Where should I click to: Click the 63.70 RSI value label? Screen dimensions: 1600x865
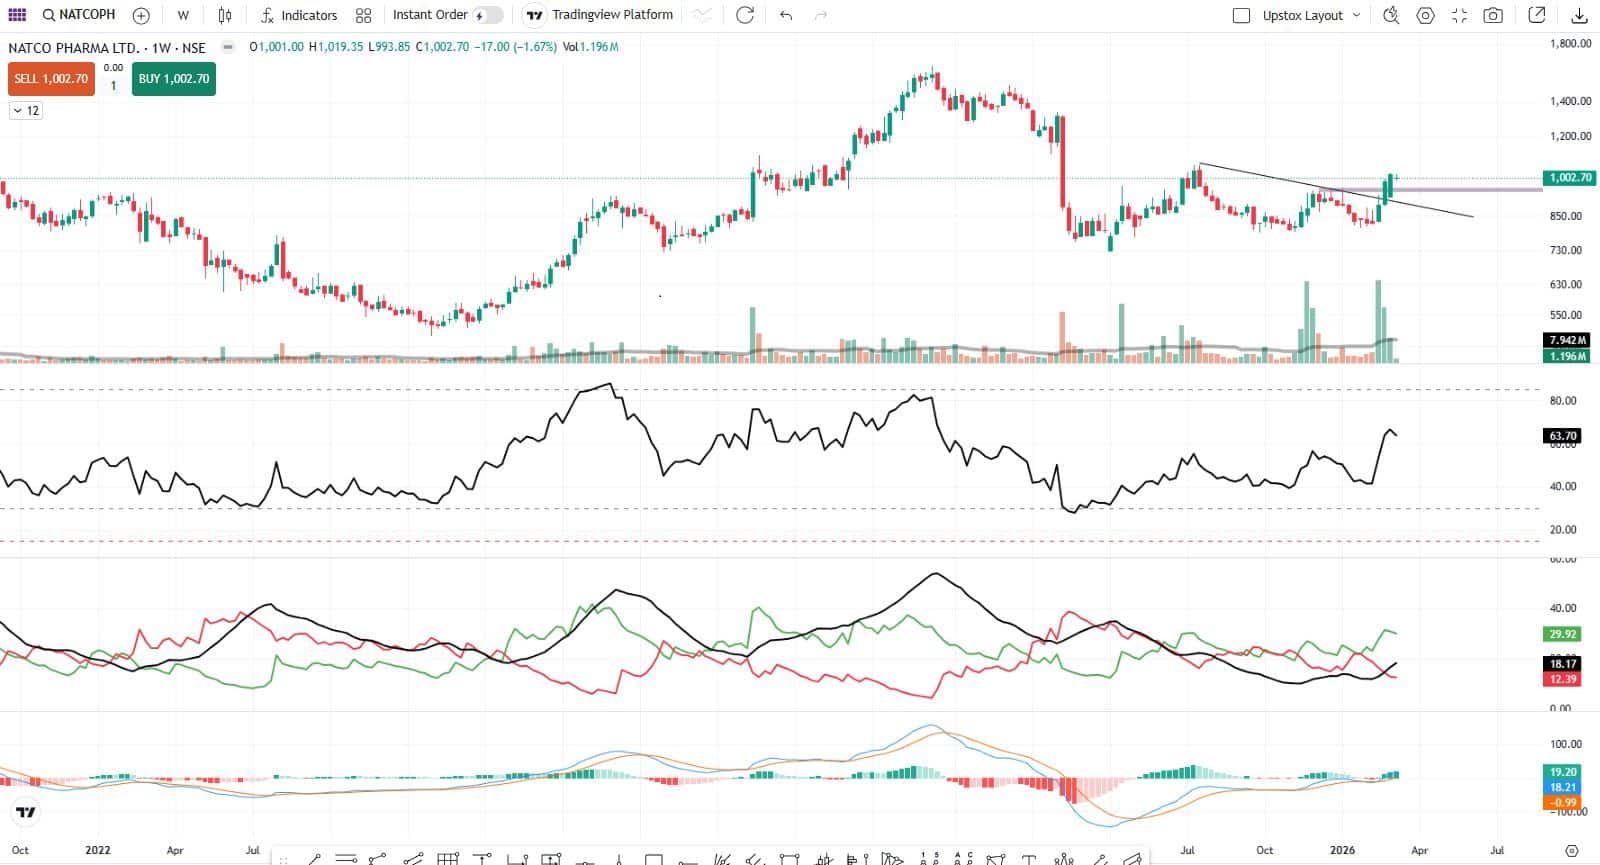[1563, 436]
